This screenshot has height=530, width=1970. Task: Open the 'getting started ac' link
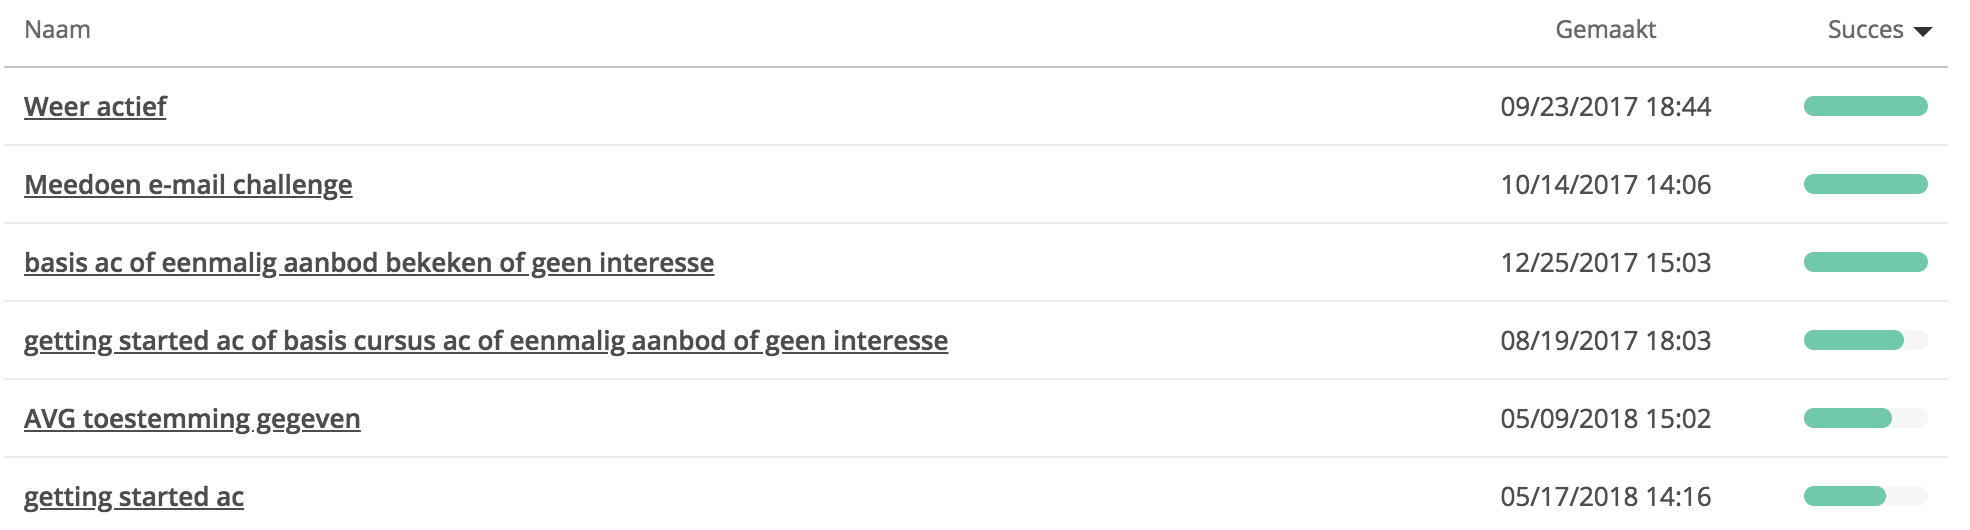click(134, 497)
